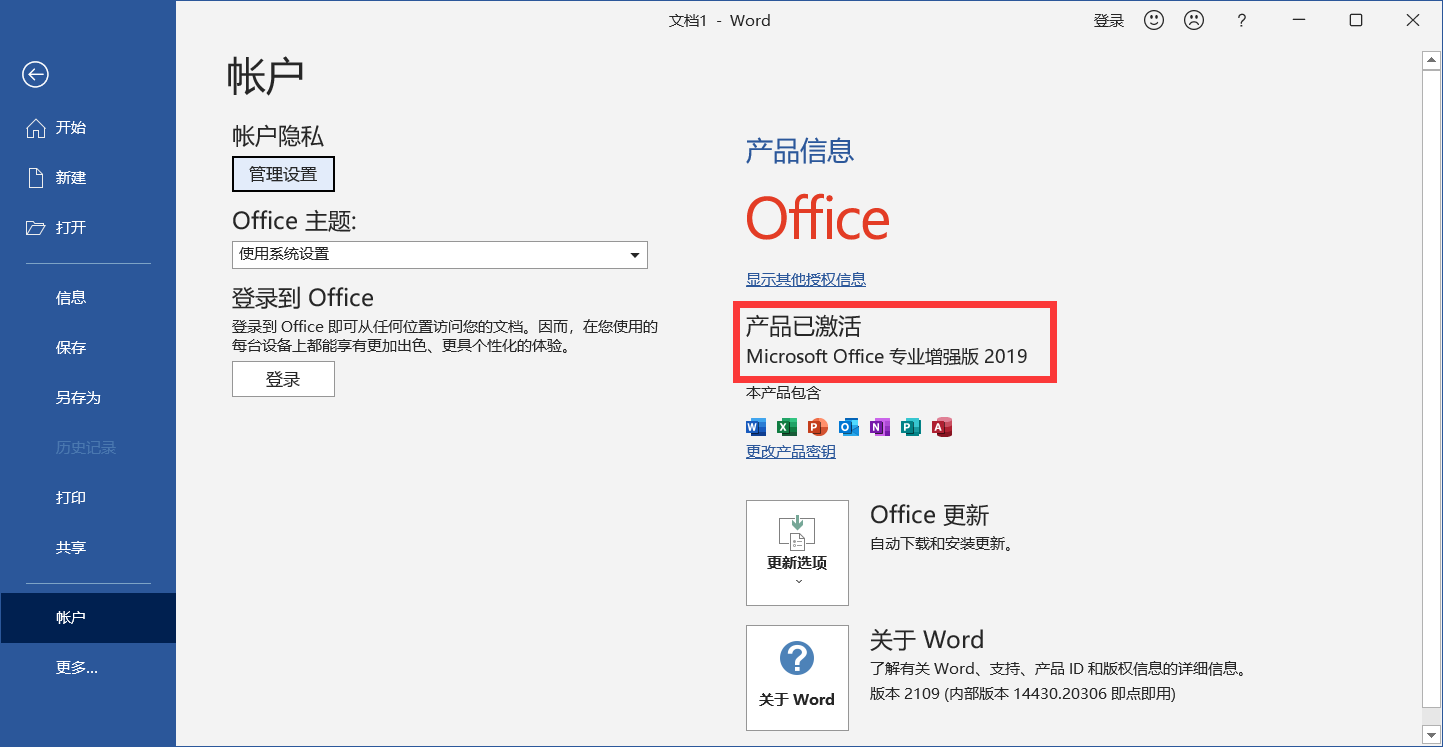This screenshot has height=747, width=1443.
Task: Click the 登录 button under 登录到 Office
Action: [283, 379]
